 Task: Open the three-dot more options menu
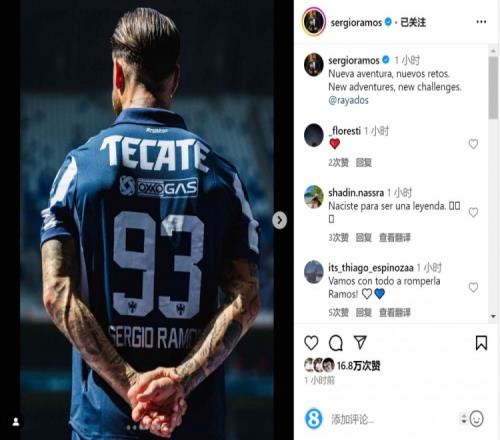click(481, 22)
